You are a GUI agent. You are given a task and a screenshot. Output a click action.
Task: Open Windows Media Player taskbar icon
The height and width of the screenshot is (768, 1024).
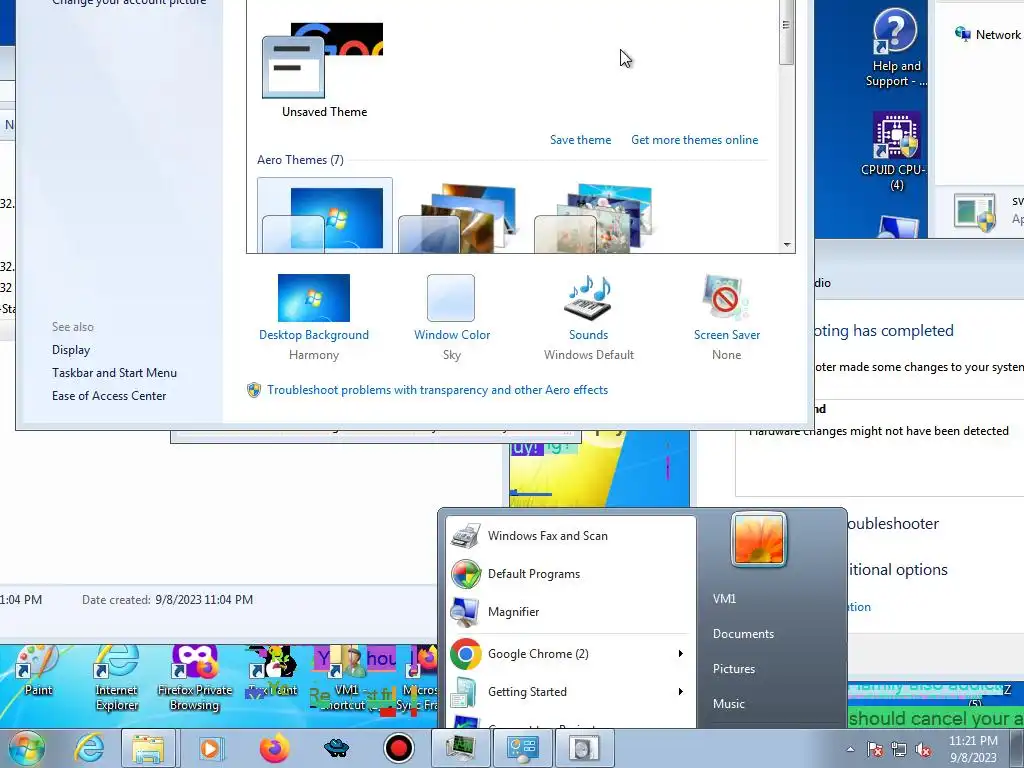[210, 748]
